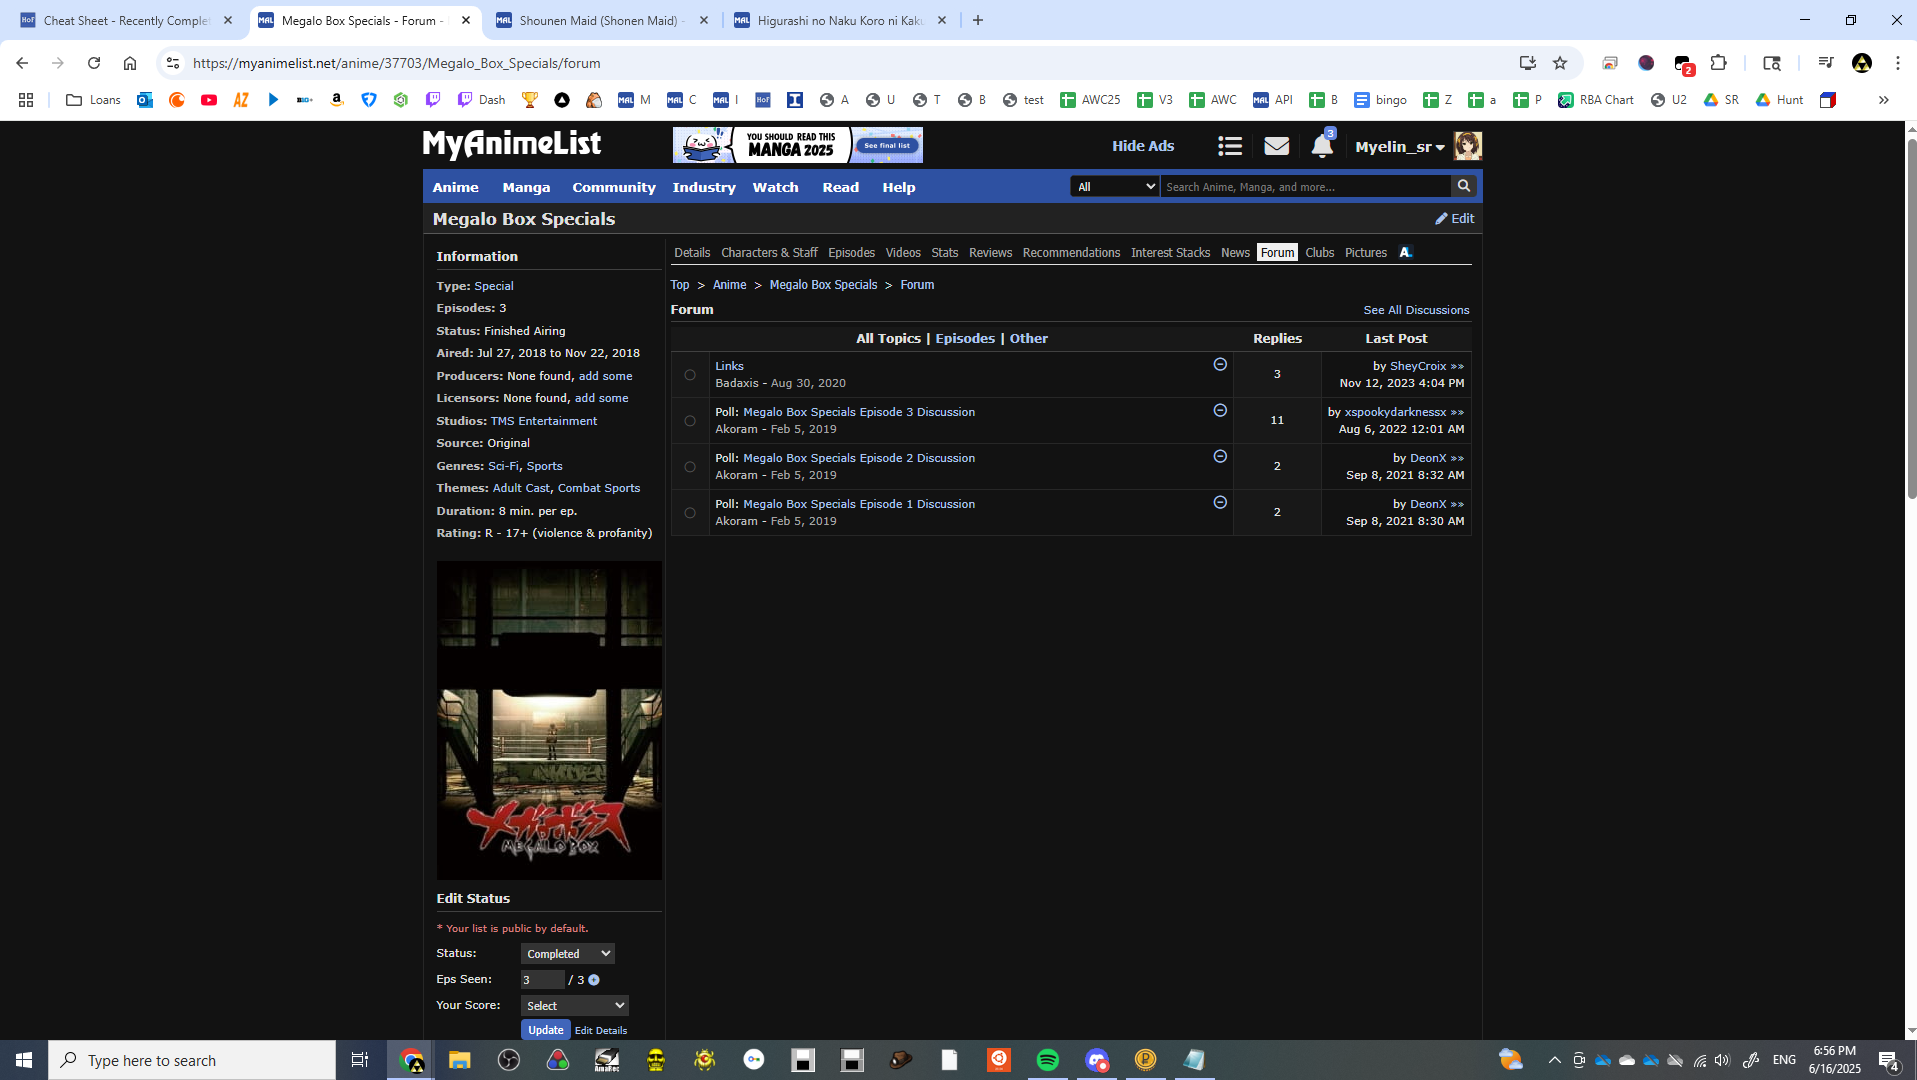Viewport: 1917px width, 1080px height.
Task: Open the Your Score Select dropdown
Action: coord(575,1006)
